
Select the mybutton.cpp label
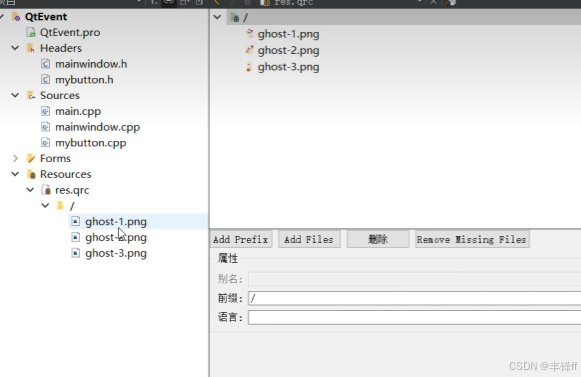click(x=91, y=143)
